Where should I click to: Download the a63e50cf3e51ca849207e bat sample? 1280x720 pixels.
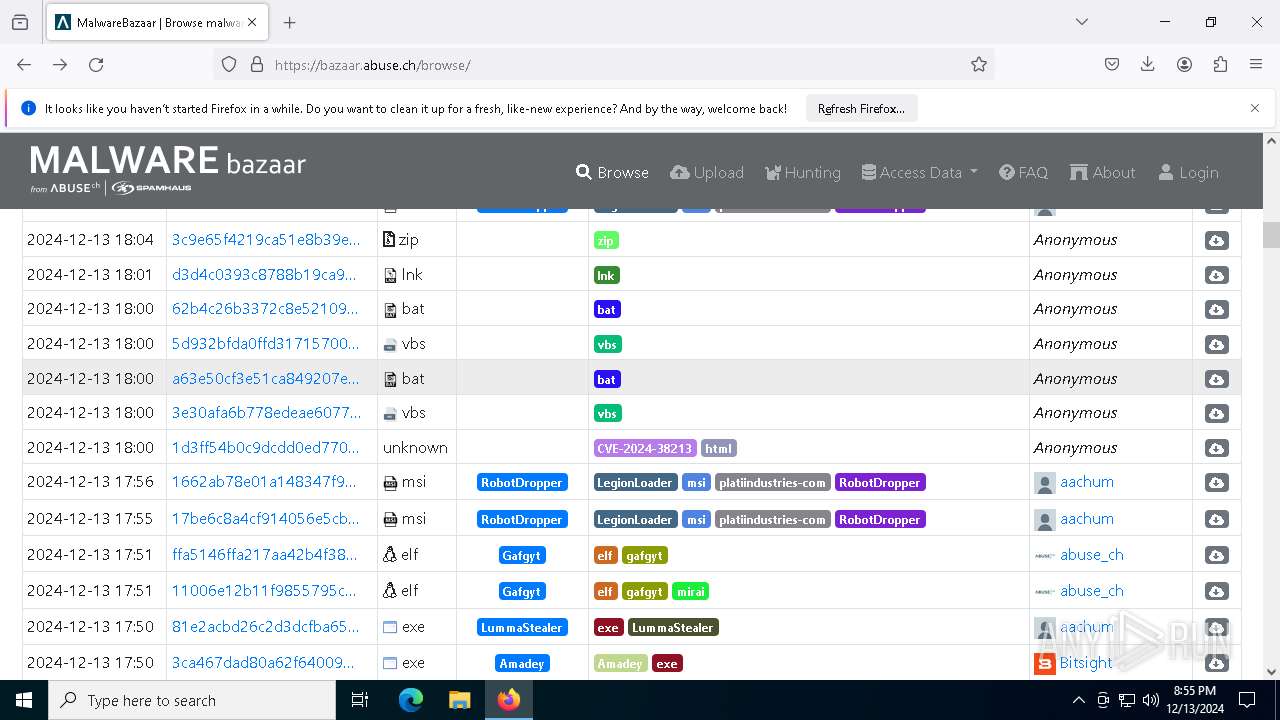pos(1216,379)
